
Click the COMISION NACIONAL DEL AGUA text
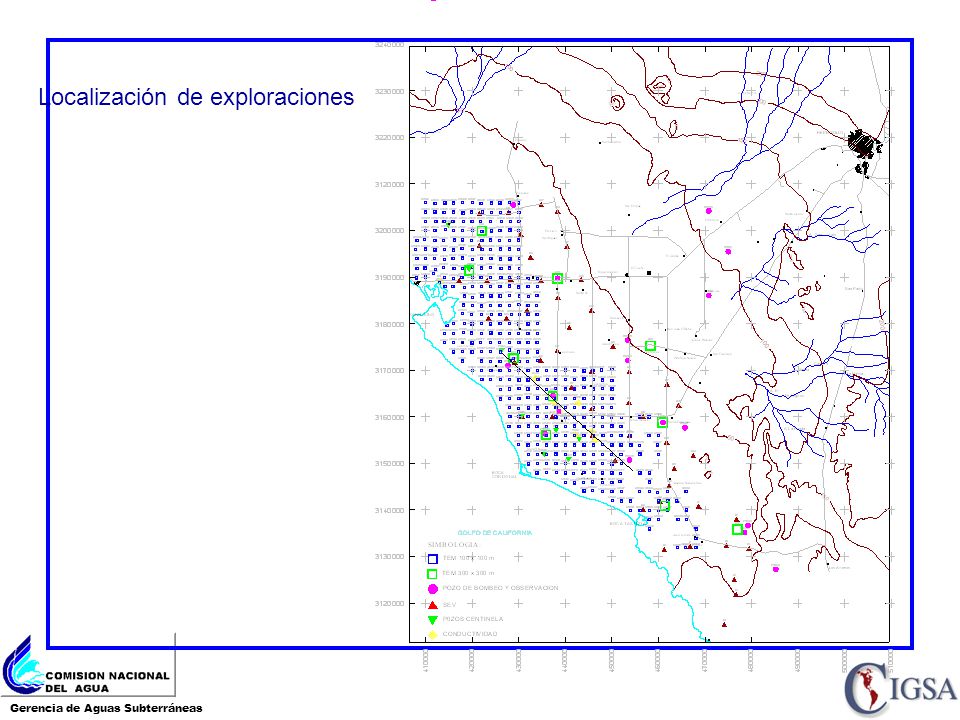coord(107,681)
